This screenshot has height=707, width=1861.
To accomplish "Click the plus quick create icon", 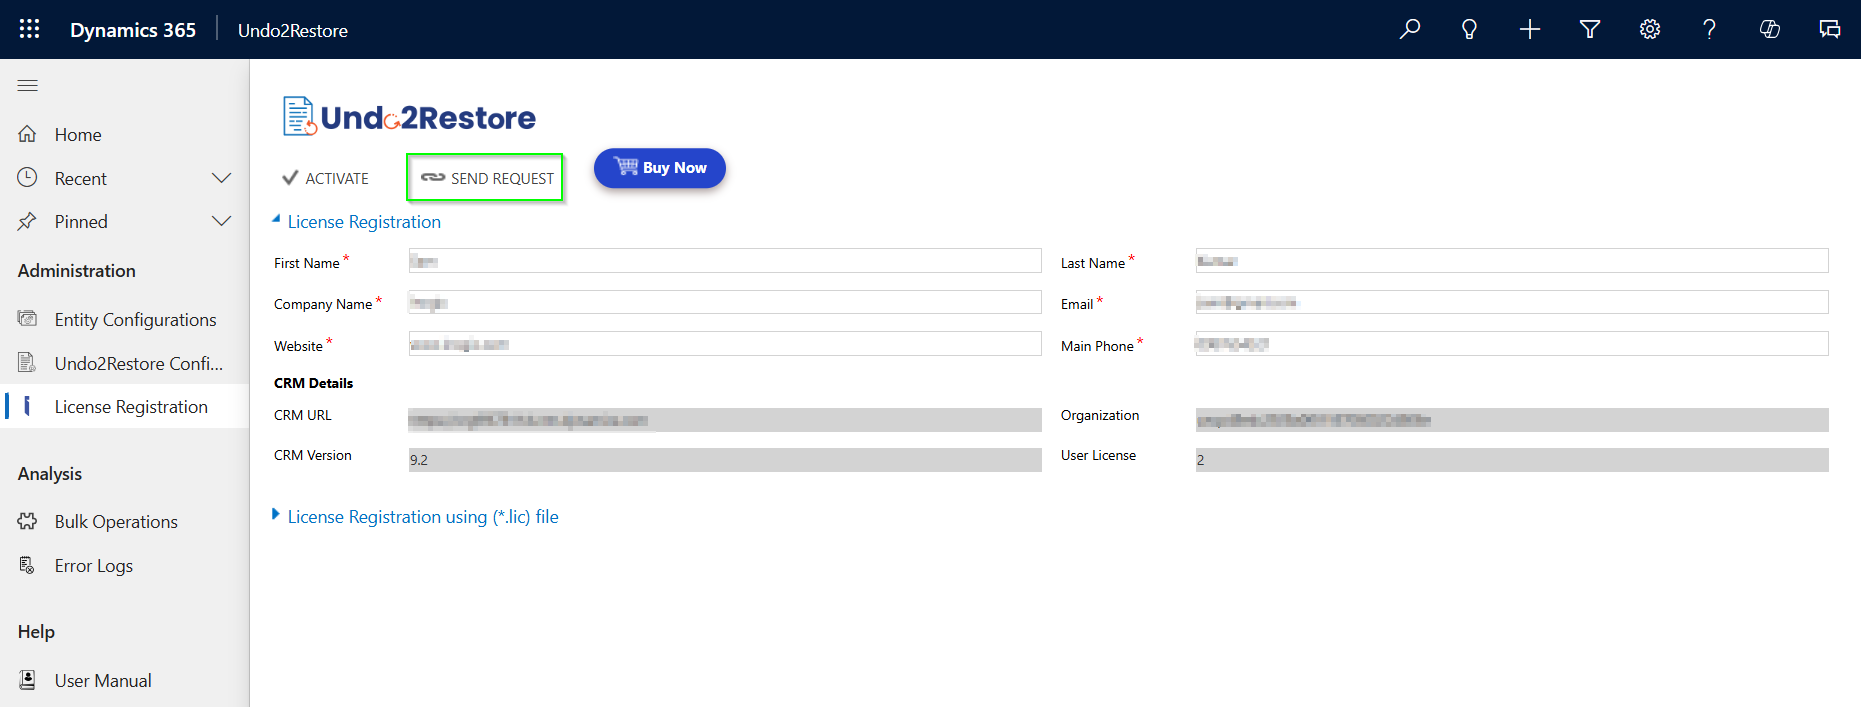I will (1529, 29).
